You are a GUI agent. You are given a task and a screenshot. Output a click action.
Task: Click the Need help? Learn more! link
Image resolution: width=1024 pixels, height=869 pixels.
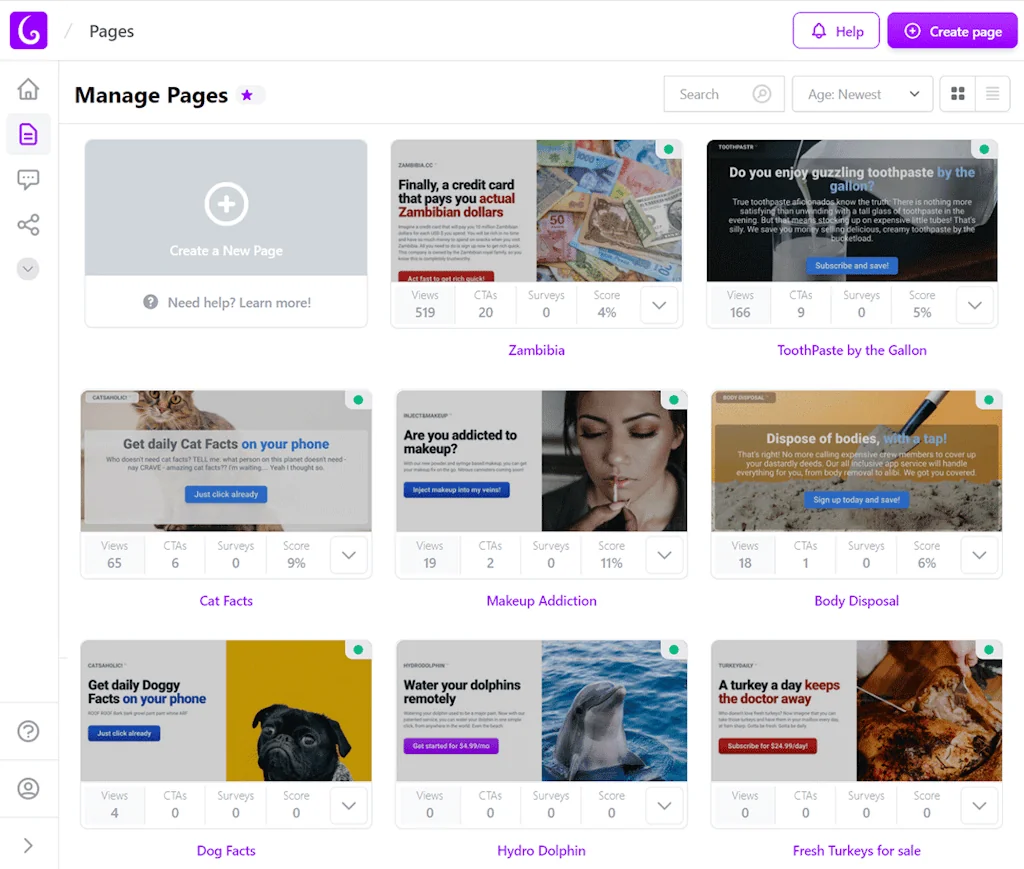click(239, 302)
